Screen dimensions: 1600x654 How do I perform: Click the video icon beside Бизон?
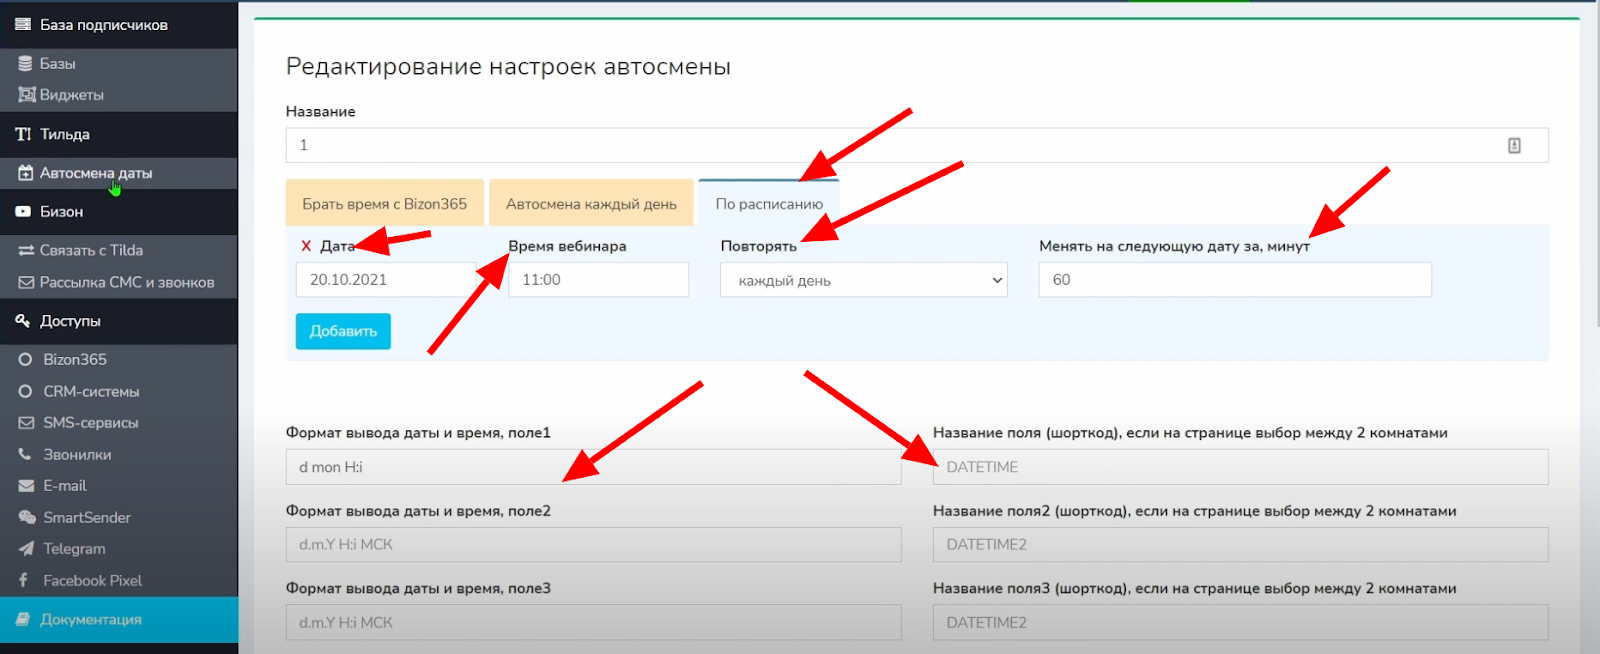pos(24,212)
